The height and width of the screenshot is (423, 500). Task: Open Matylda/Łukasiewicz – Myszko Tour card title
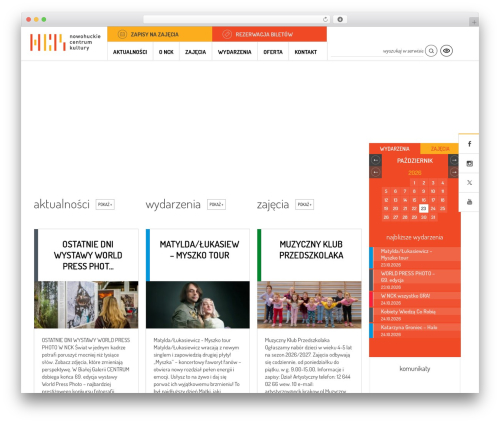199,250
